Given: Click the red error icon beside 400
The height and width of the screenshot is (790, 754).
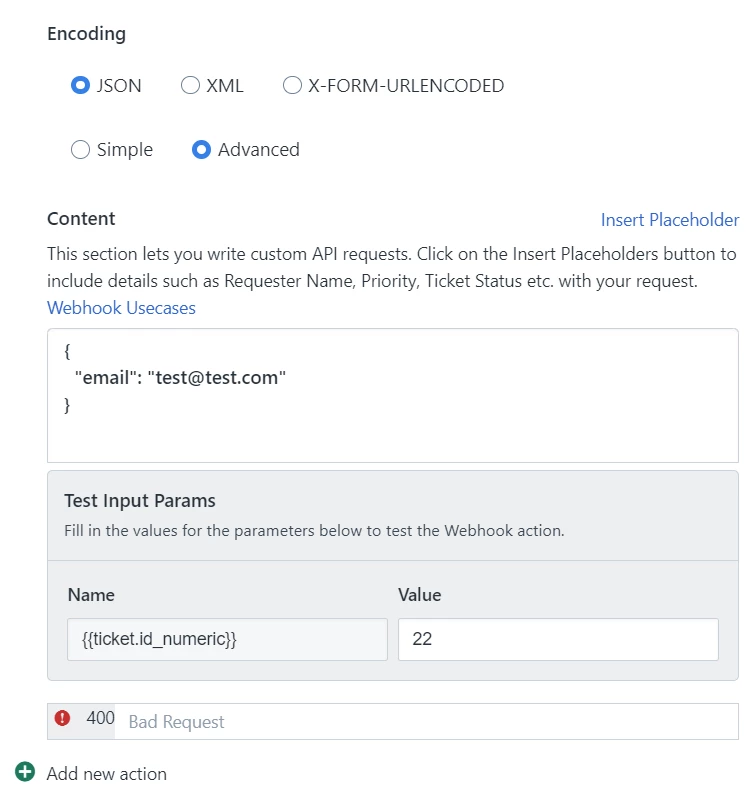Looking at the screenshot, I should [x=62, y=718].
